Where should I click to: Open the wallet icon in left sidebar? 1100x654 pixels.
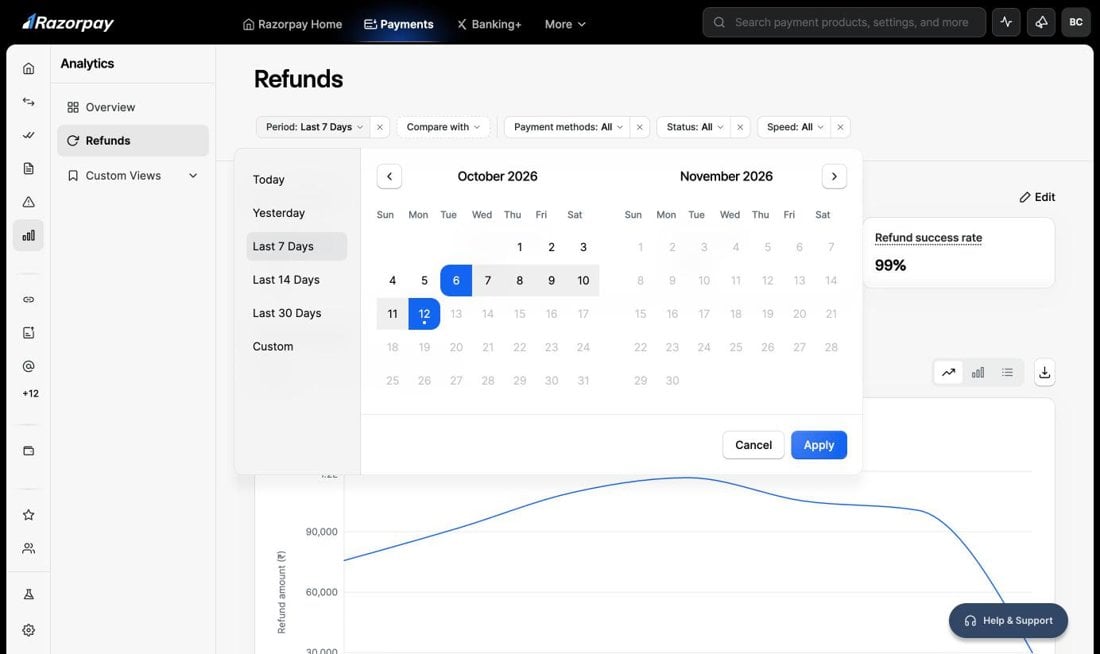[x=28, y=451]
